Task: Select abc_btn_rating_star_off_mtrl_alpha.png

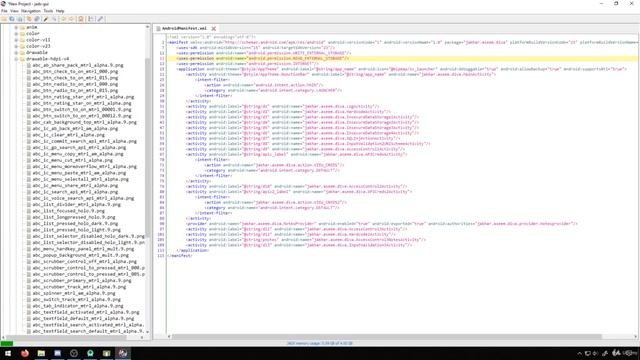Action: pos(83,97)
